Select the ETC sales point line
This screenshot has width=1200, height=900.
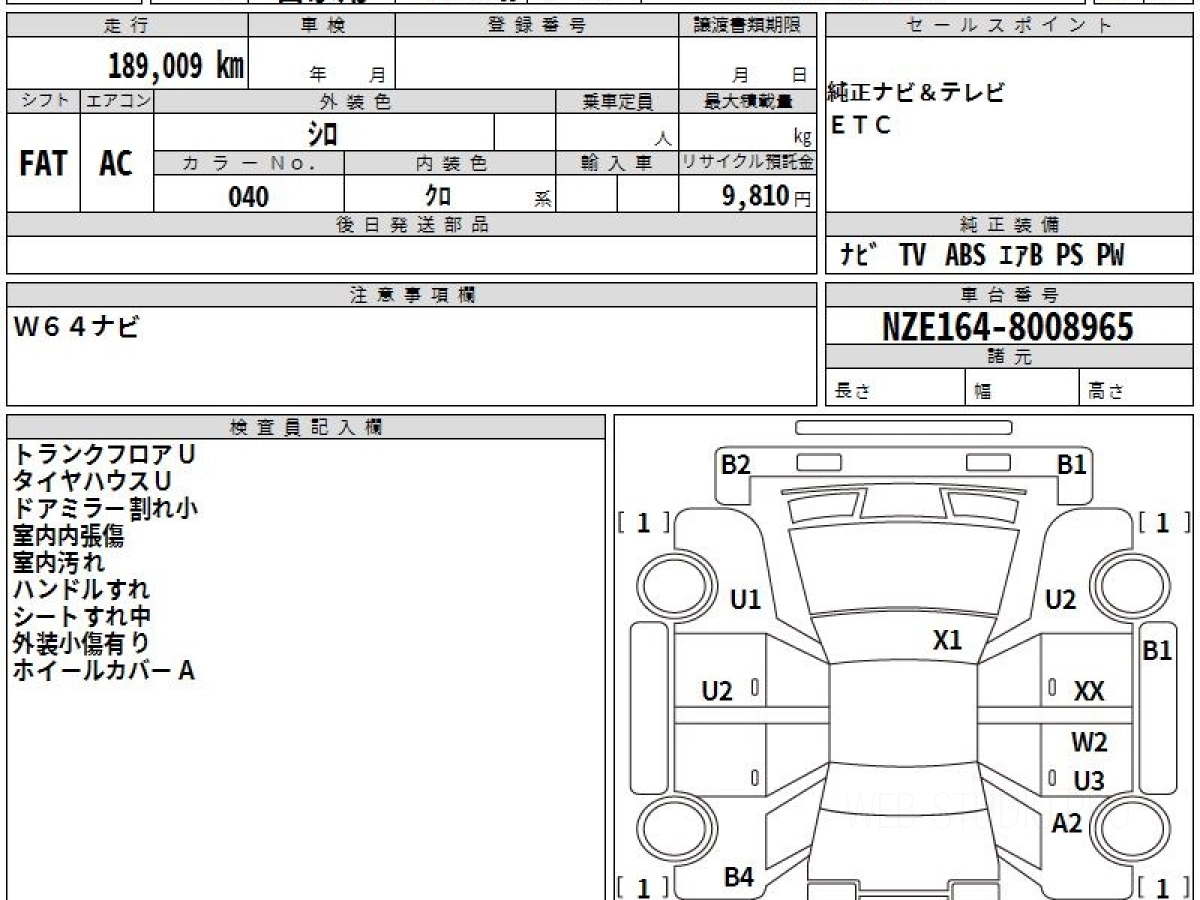click(x=861, y=126)
